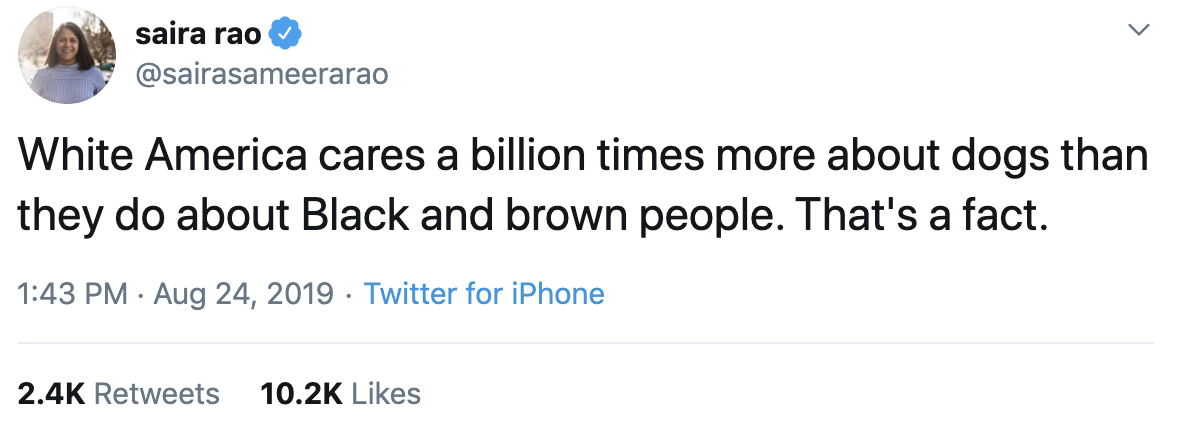
Task: Click the "2.4K" retweet count number
Action: (51, 393)
